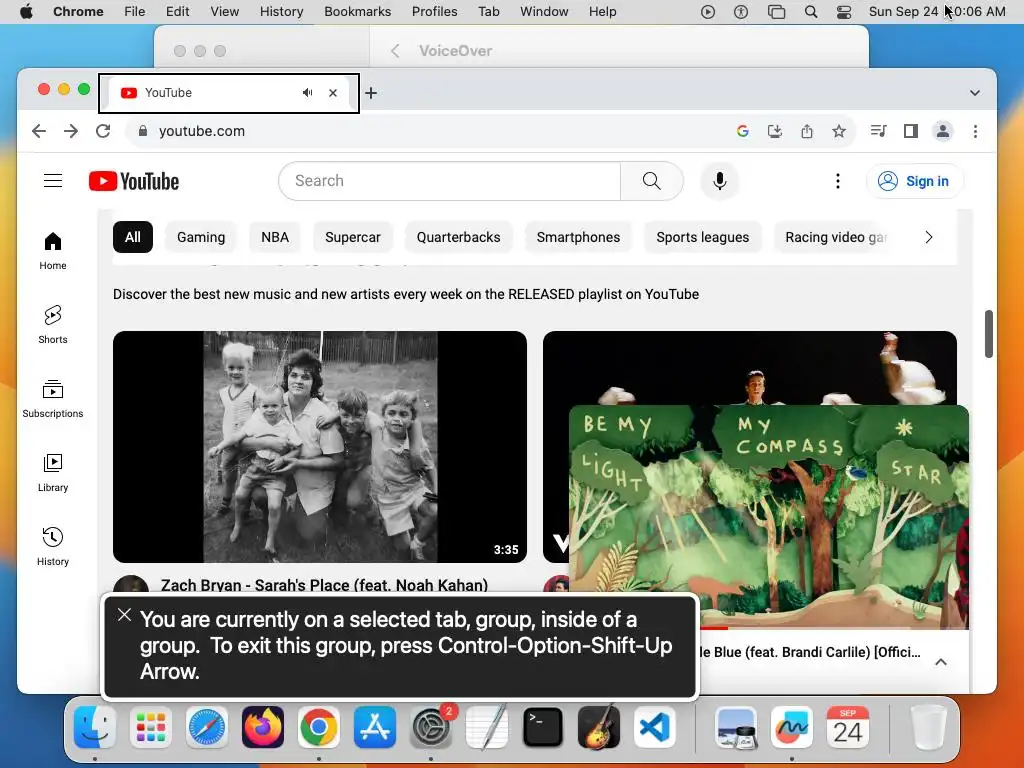1024x768 pixels.
Task: Close the YouTube tab
Action: tap(333, 93)
